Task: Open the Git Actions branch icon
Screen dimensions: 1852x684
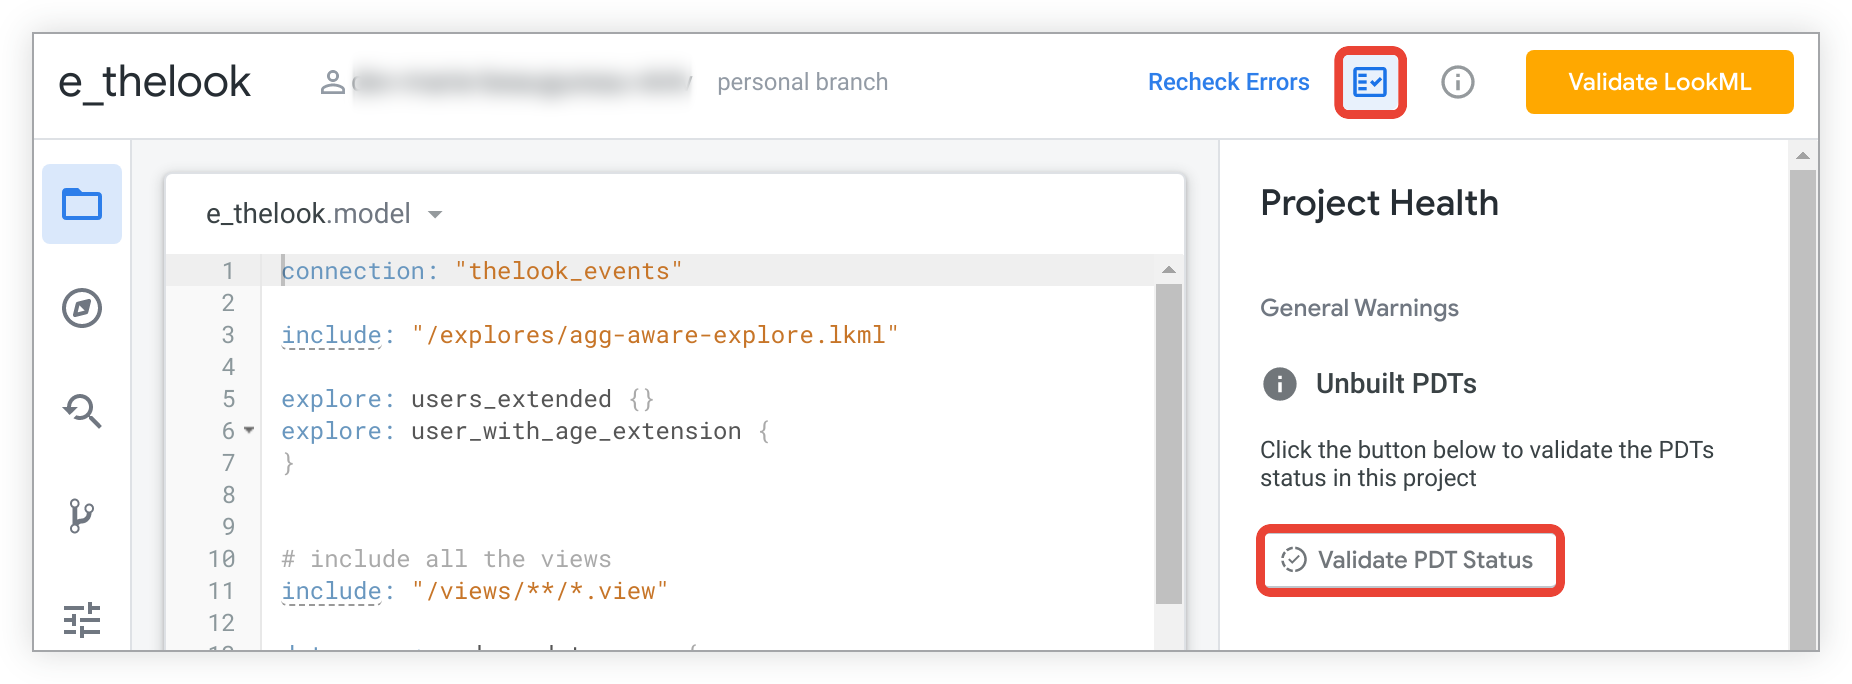Action: 82,516
